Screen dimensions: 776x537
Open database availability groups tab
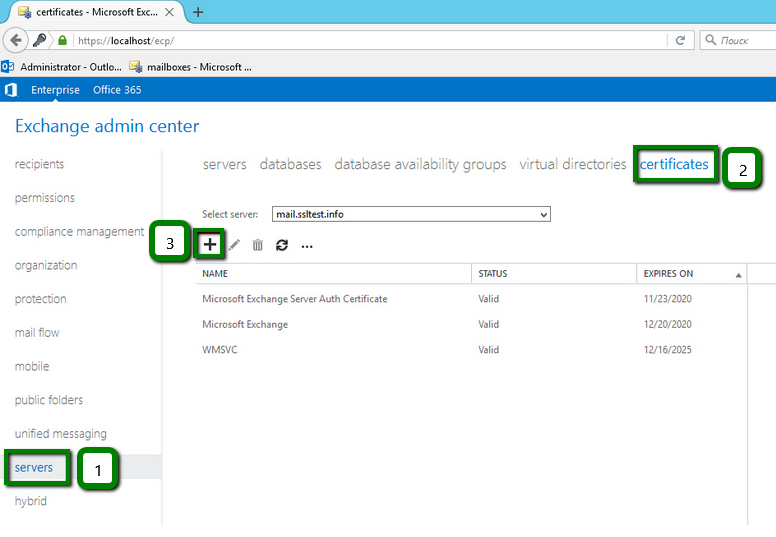pyautogui.click(x=420, y=164)
